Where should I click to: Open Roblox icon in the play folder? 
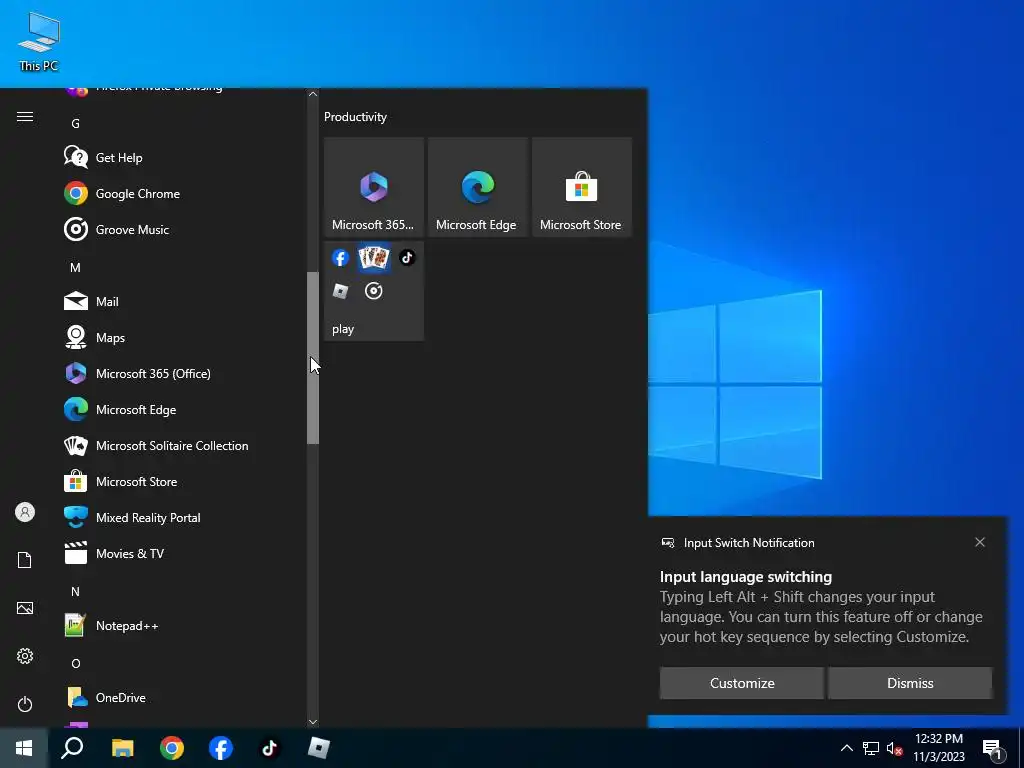[340, 291]
